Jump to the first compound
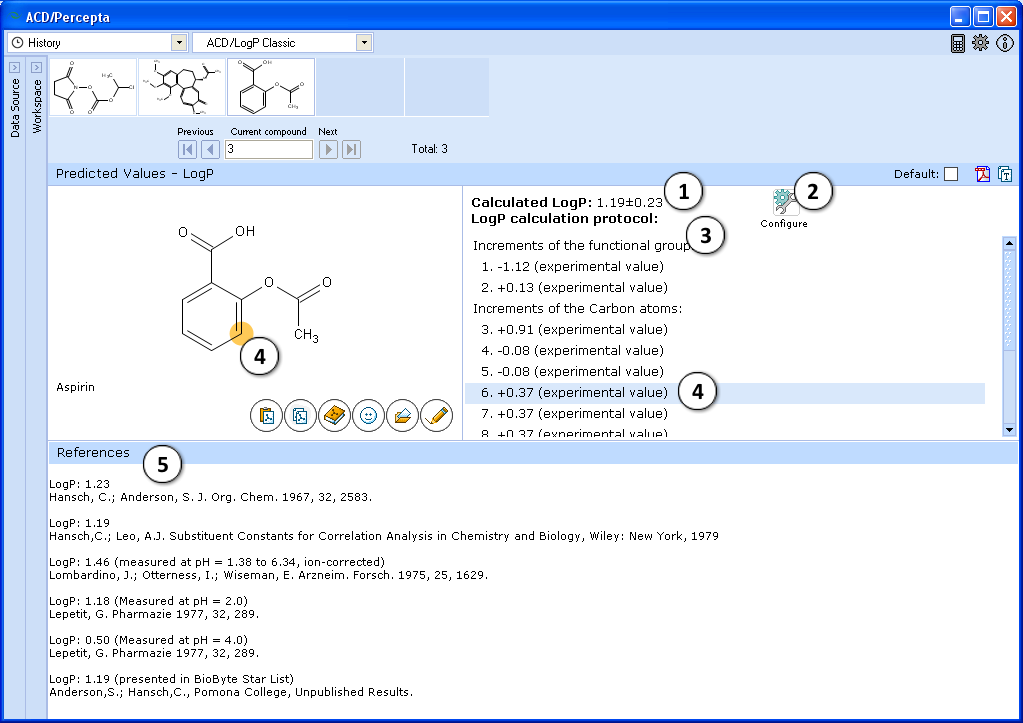 (187, 149)
